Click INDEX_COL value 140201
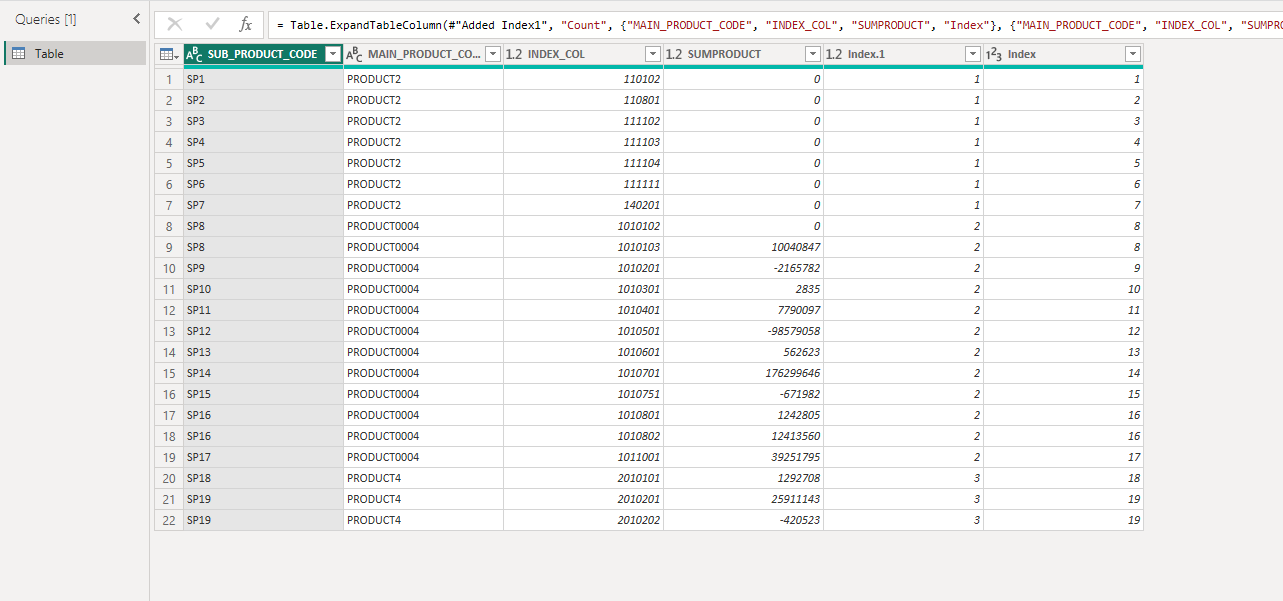Image resolution: width=1283 pixels, height=601 pixels. pyautogui.click(x=583, y=205)
